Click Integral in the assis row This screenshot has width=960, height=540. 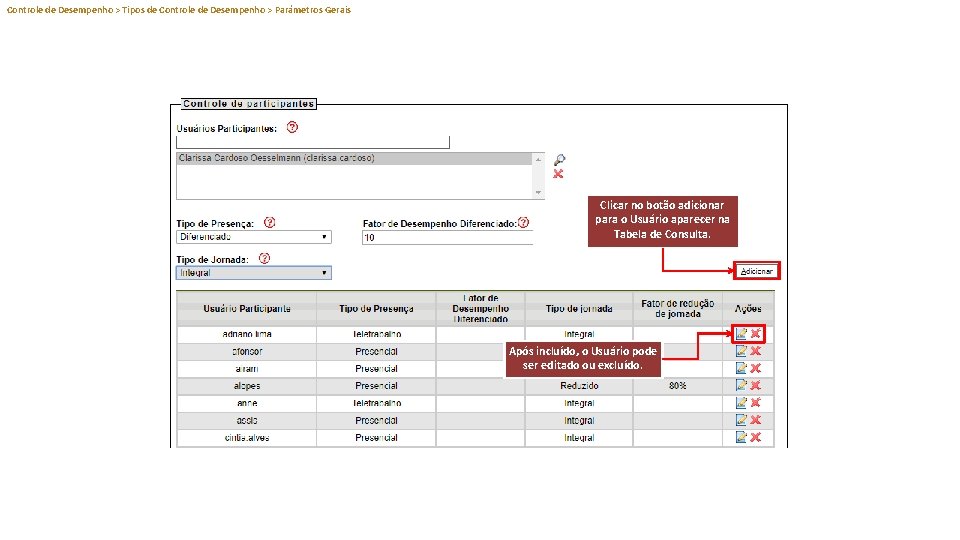(579, 421)
